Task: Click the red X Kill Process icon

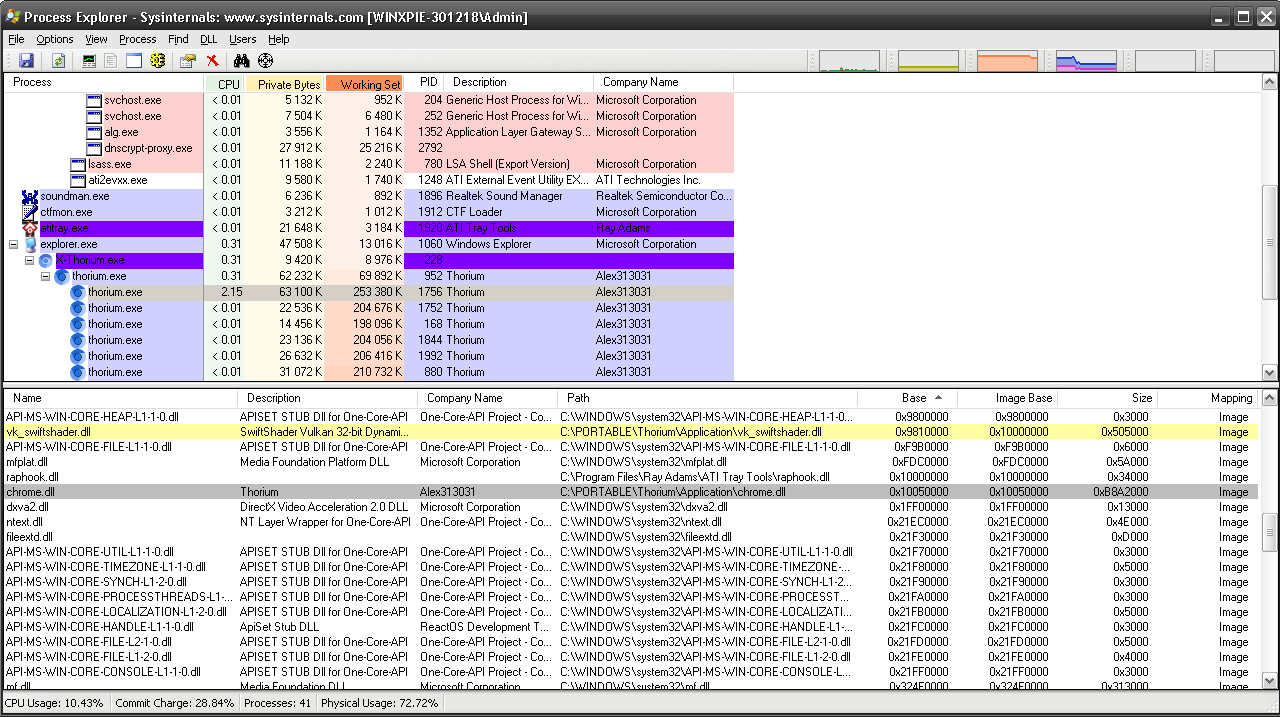Action: coord(212,61)
